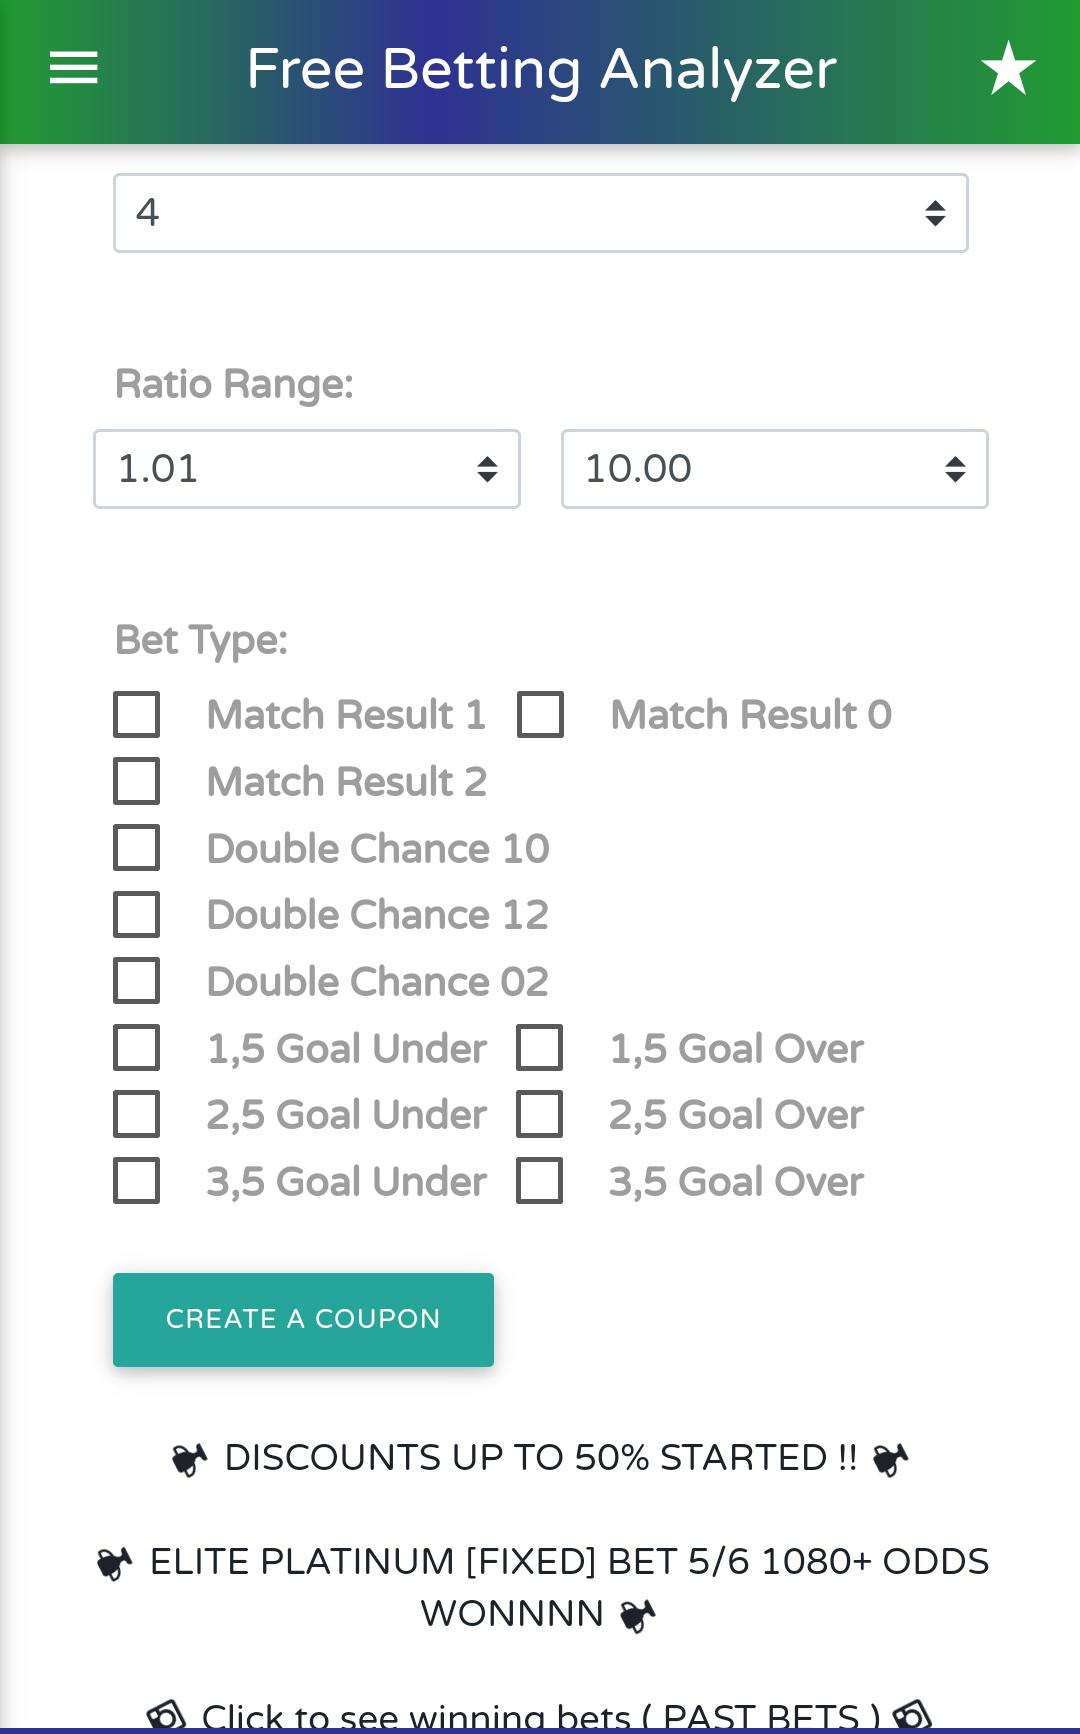This screenshot has height=1734, width=1080.
Task: Tap the star favorites icon
Action: coord(1008,68)
